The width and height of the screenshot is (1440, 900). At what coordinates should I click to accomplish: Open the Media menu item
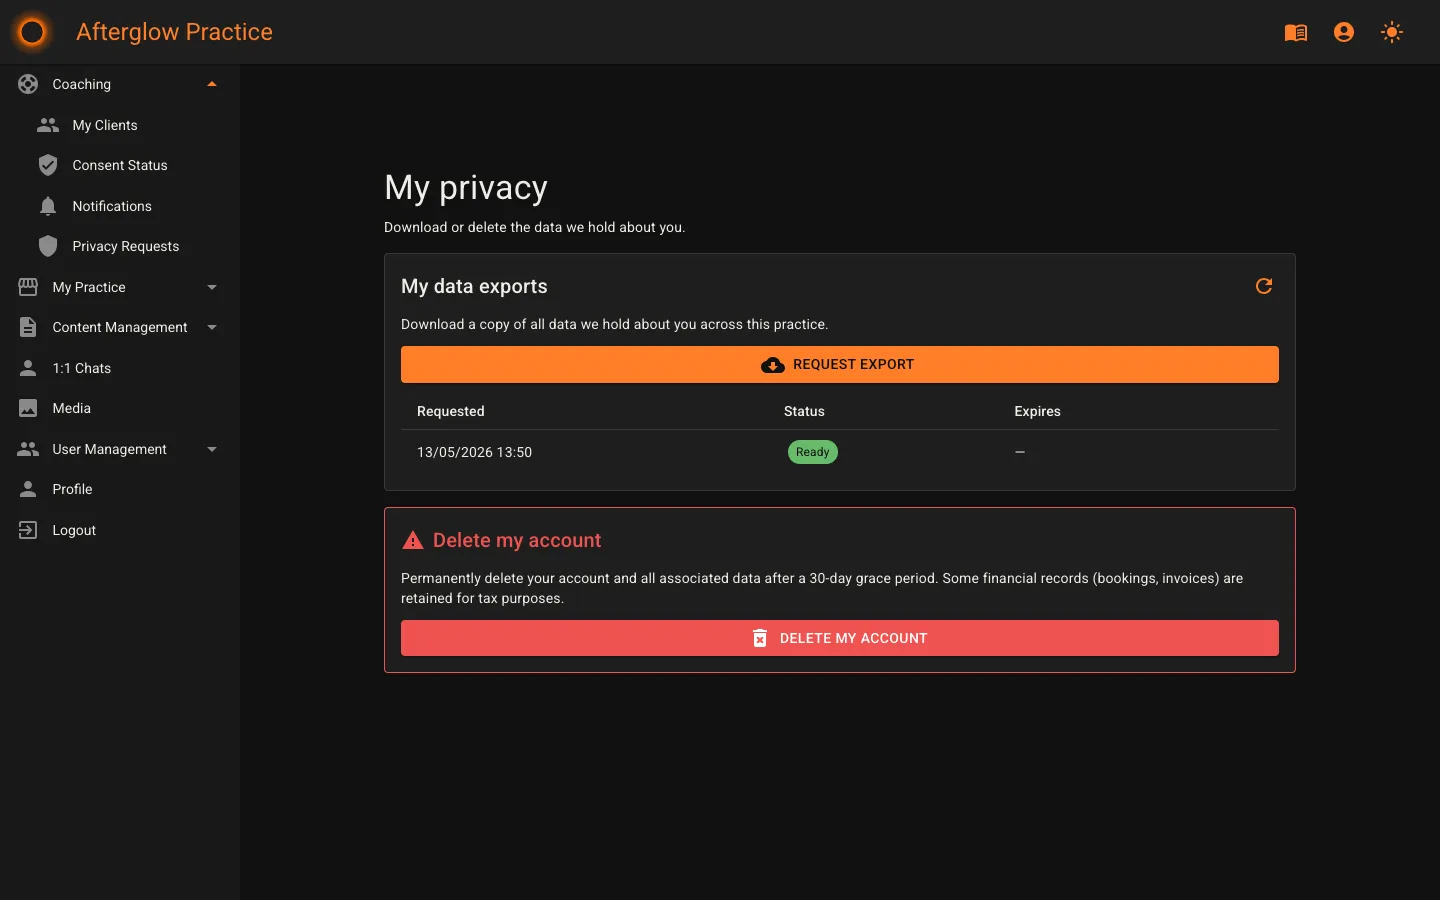pos(120,408)
